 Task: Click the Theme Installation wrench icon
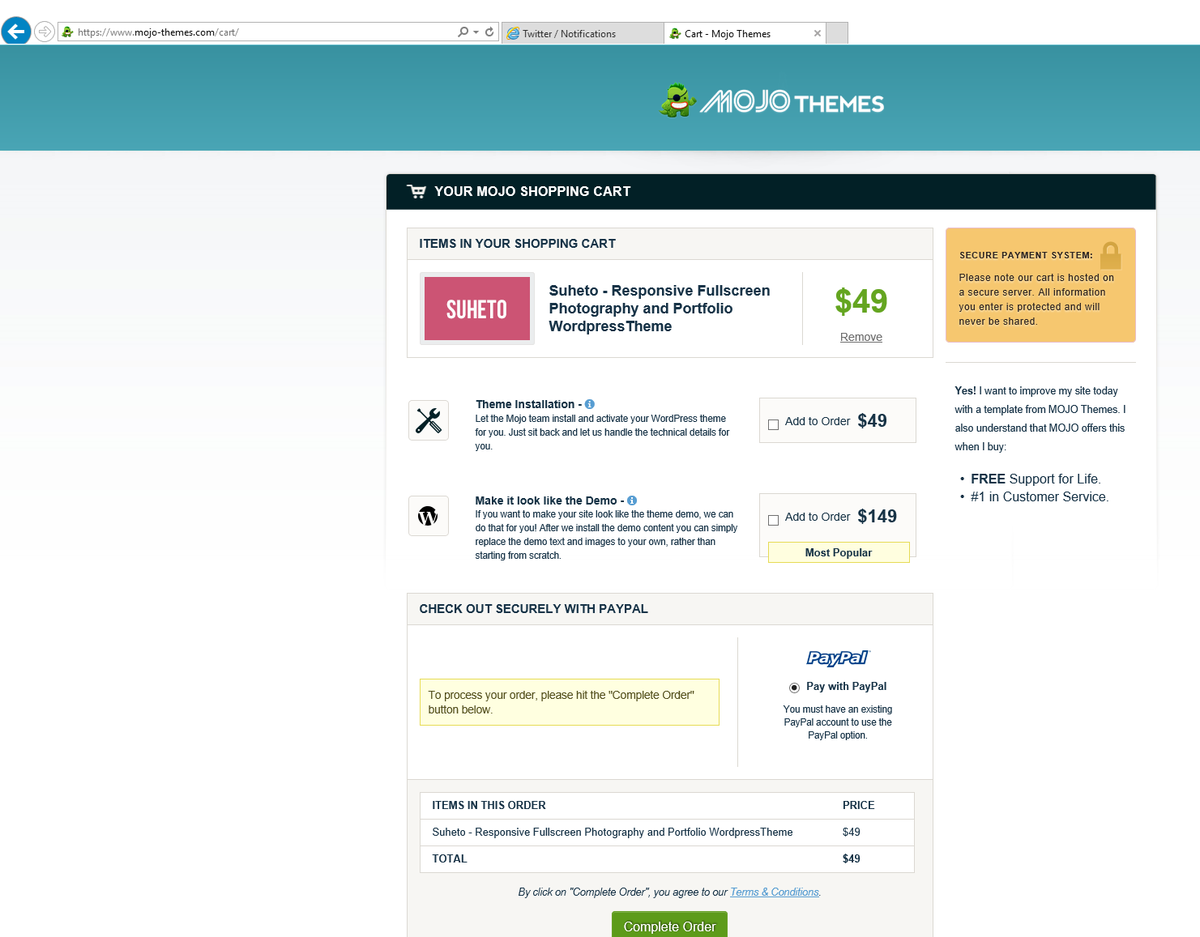tap(428, 420)
